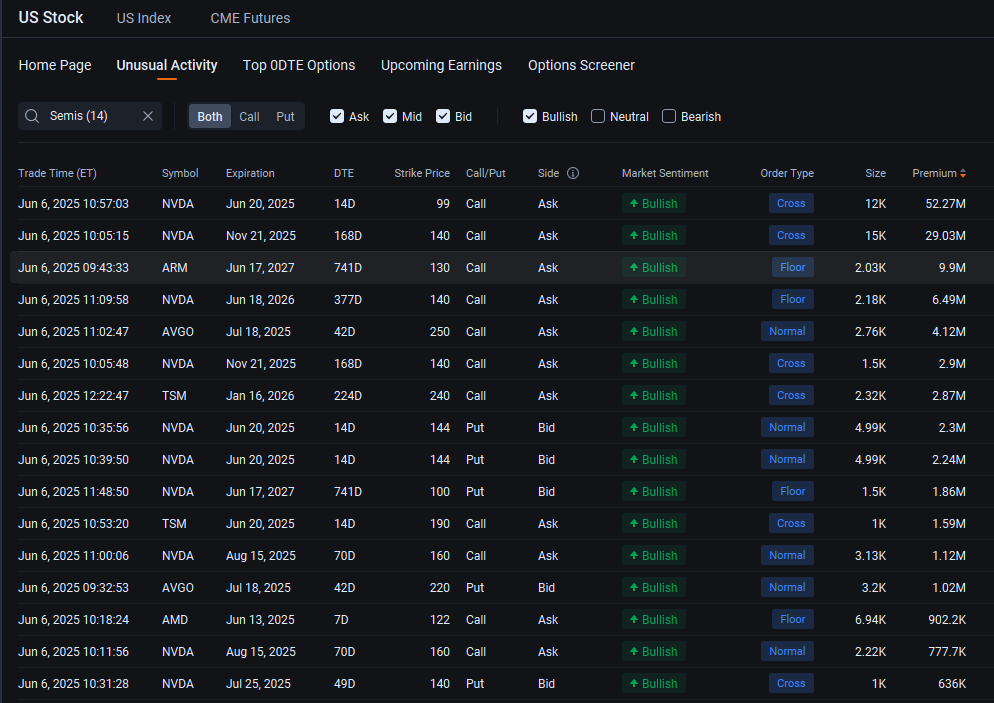Screen dimensions: 994x703
Task: Click Normal tag on 11:02:47 AVGO row
Action: point(787,332)
